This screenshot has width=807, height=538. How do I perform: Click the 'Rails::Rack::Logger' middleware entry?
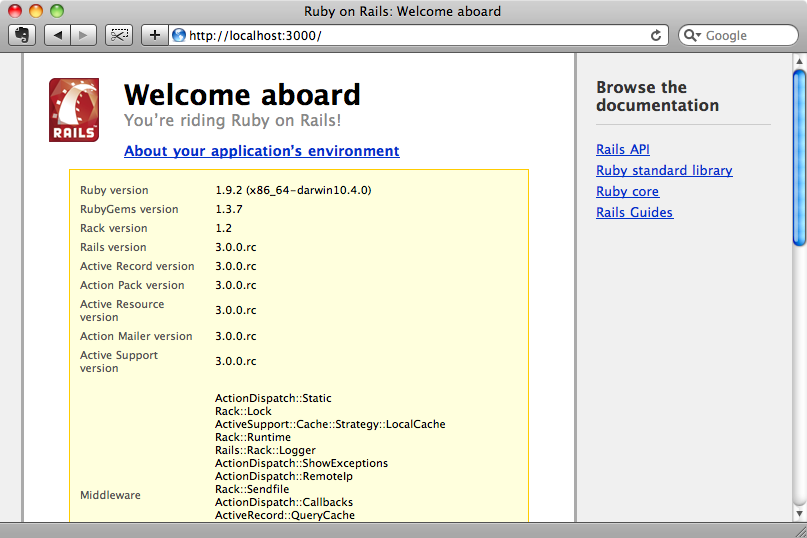pyautogui.click(x=266, y=450)
